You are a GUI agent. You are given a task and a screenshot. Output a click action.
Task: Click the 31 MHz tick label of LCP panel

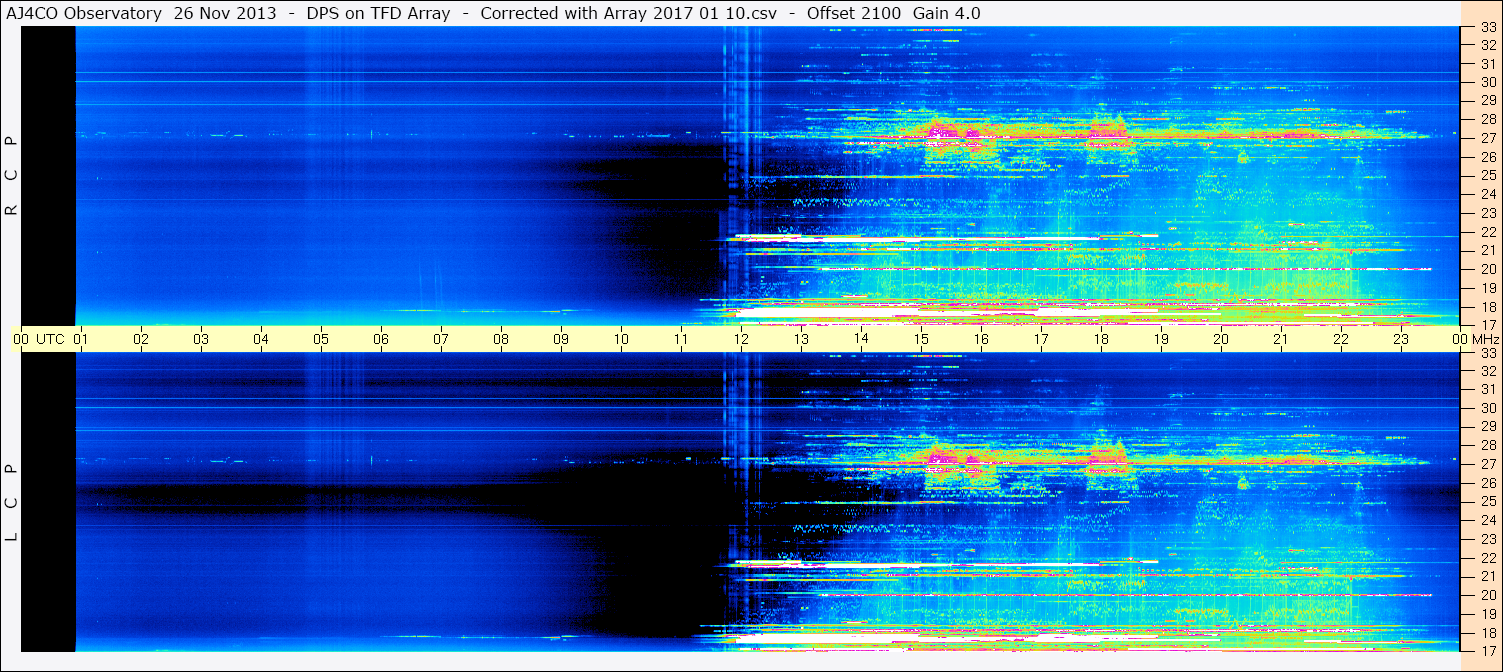[1488, 389]
